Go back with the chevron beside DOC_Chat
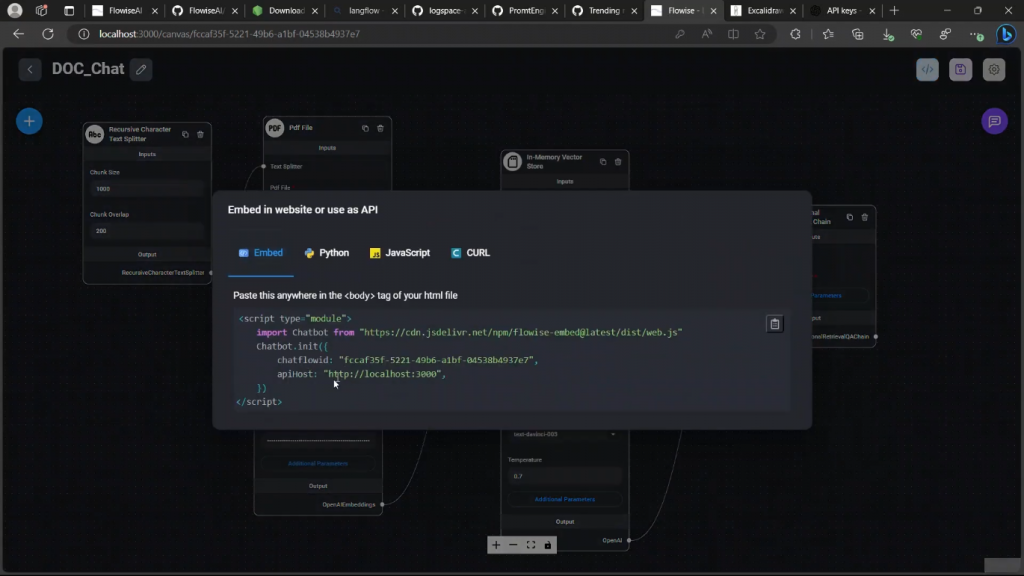 pyautogui.click(x=29, y=69)
